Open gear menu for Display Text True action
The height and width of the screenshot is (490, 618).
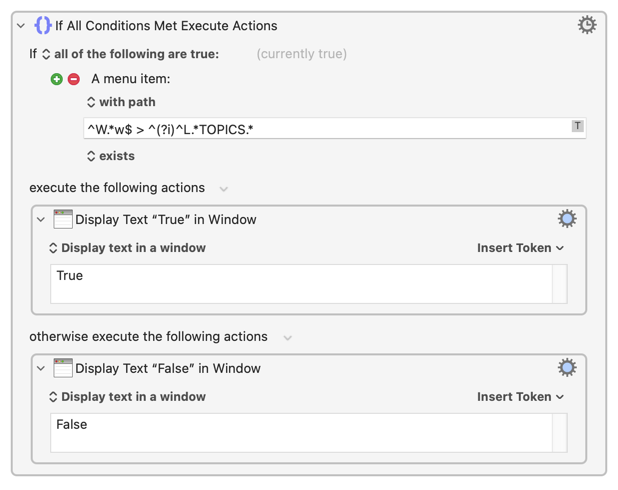pos(567,219)
